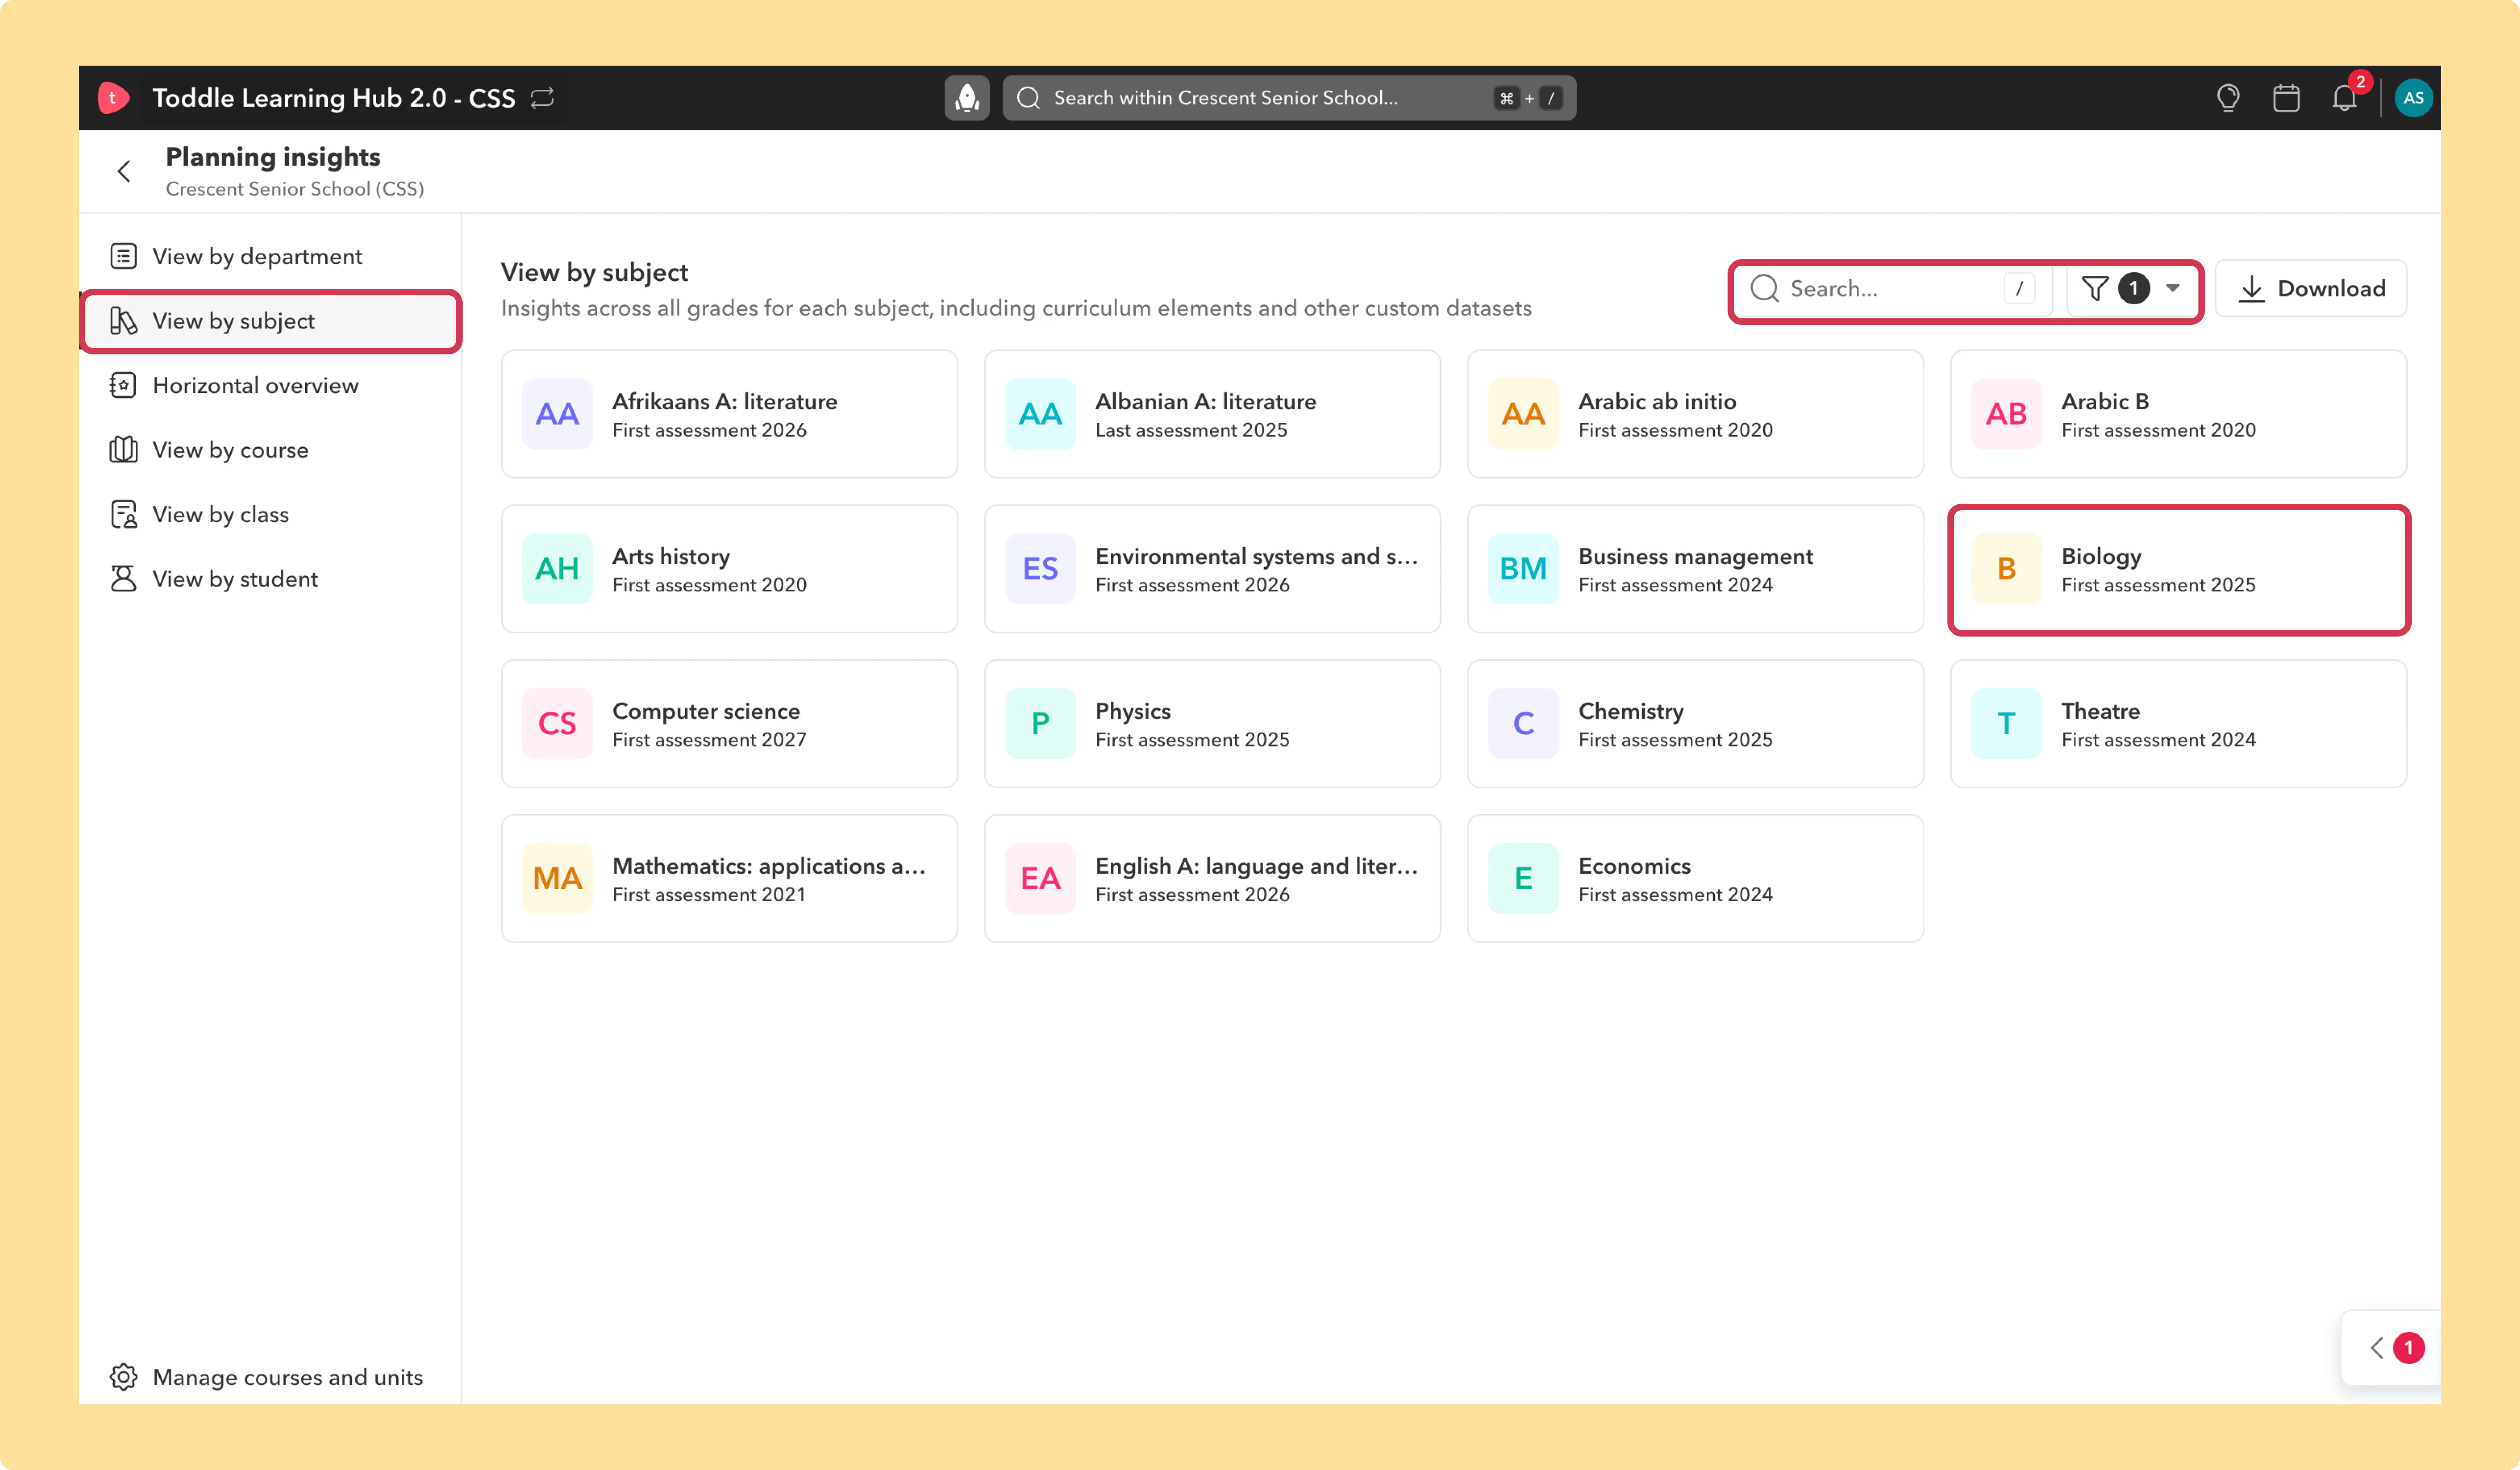Click the Business management BM badge

(1523, 569)
